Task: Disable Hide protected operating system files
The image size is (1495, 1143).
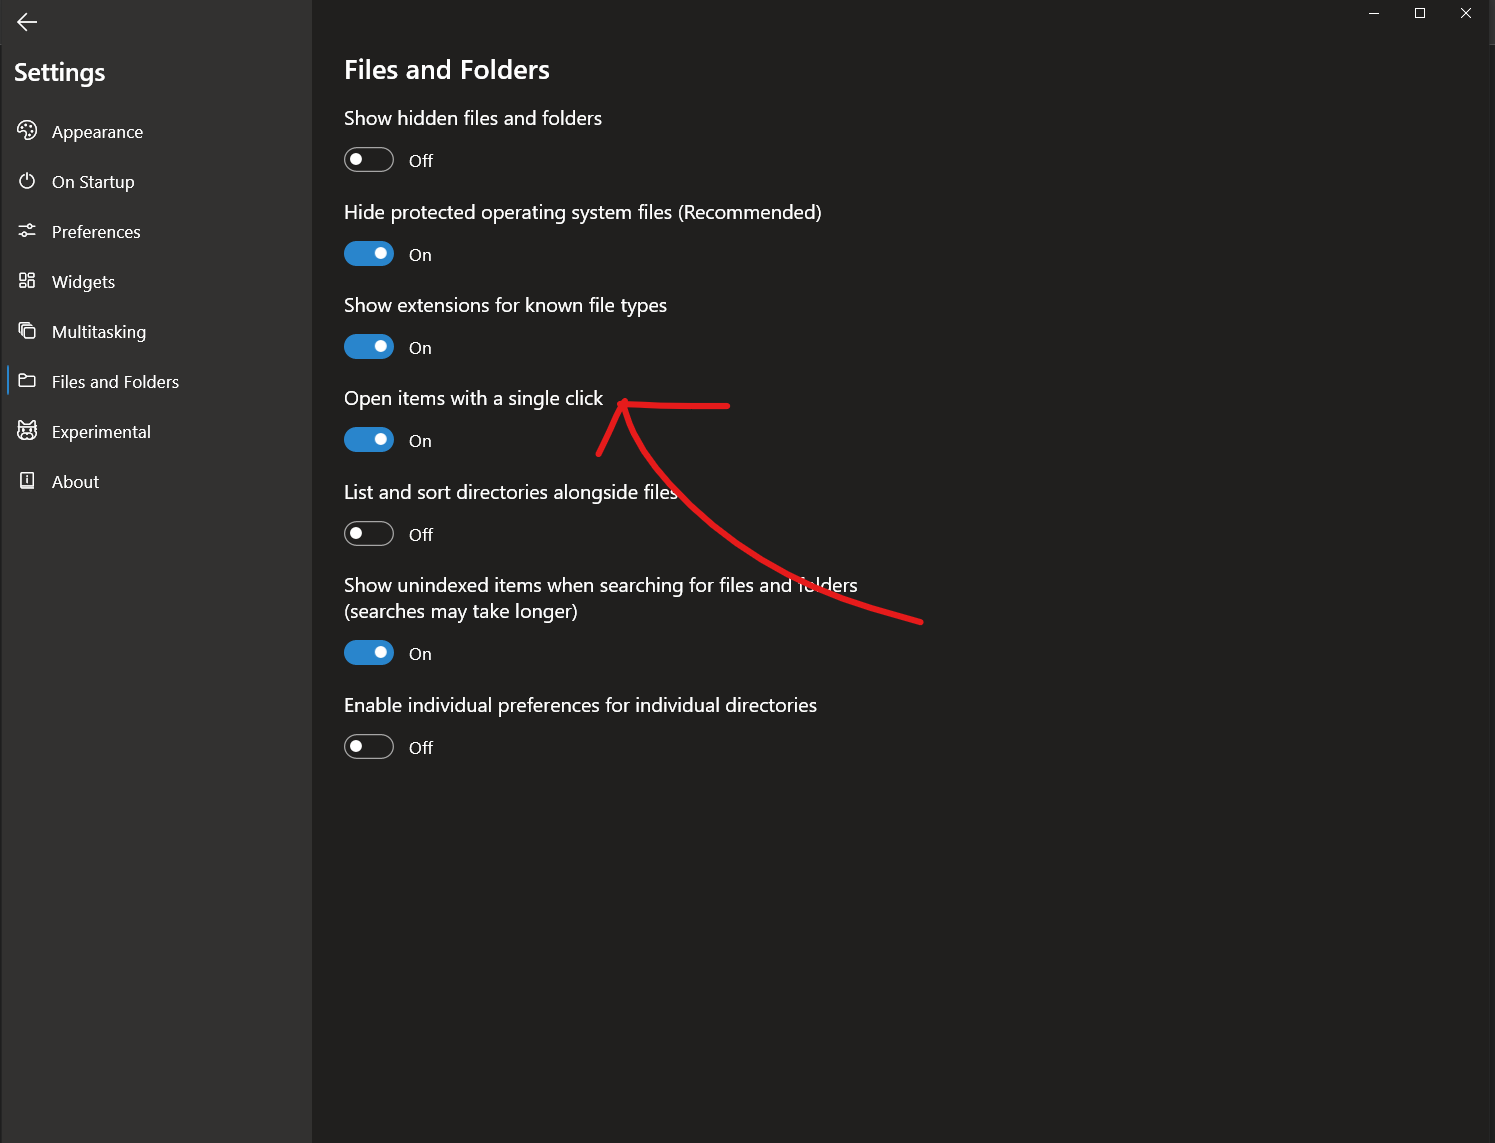Action: (368, 253)
